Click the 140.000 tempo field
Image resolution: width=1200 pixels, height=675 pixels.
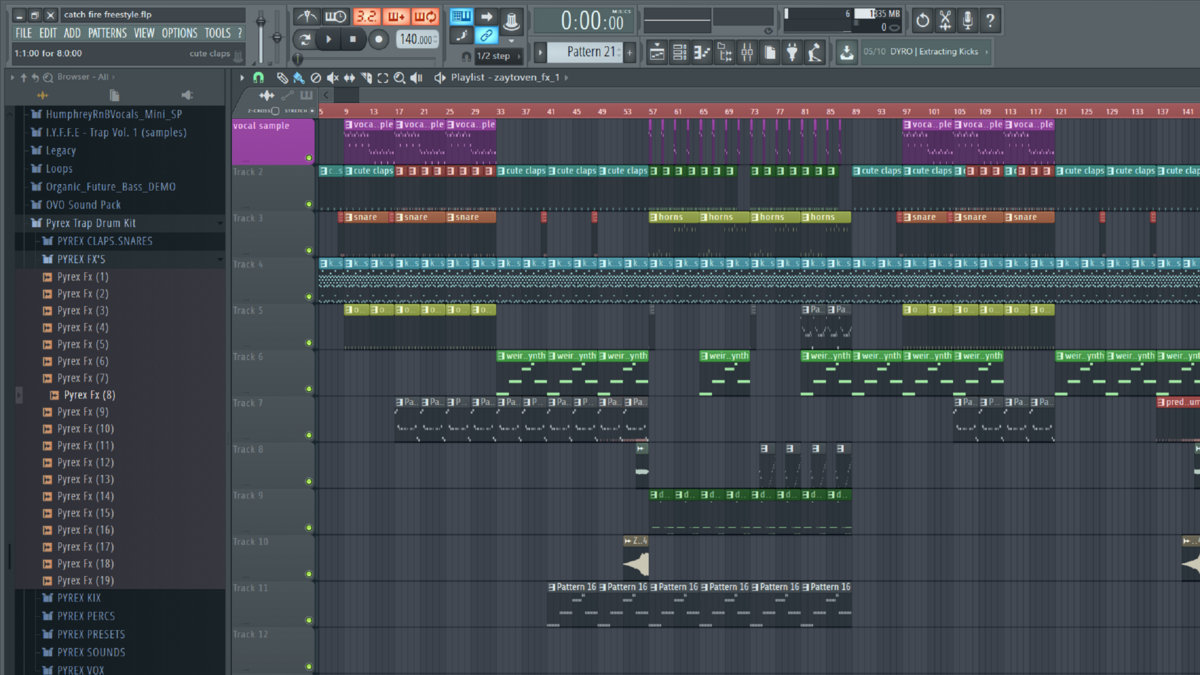pos(416,40)
